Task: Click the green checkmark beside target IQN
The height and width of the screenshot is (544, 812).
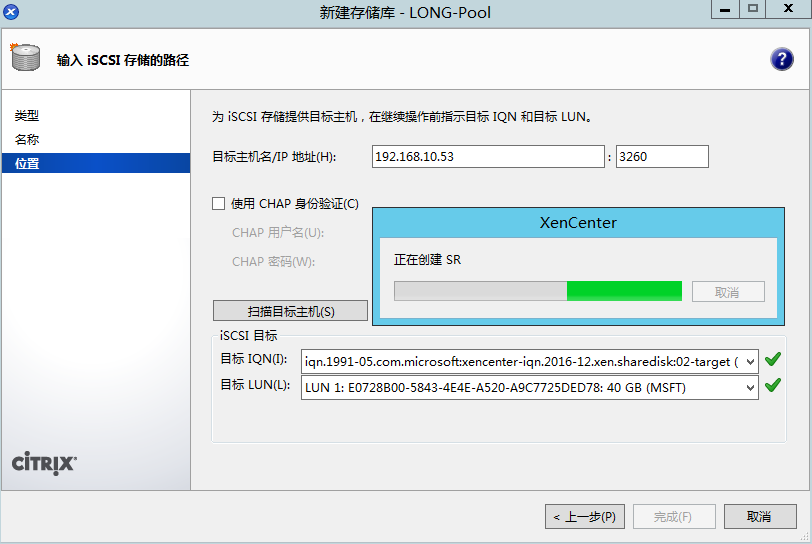Action: tap(773, 359)
